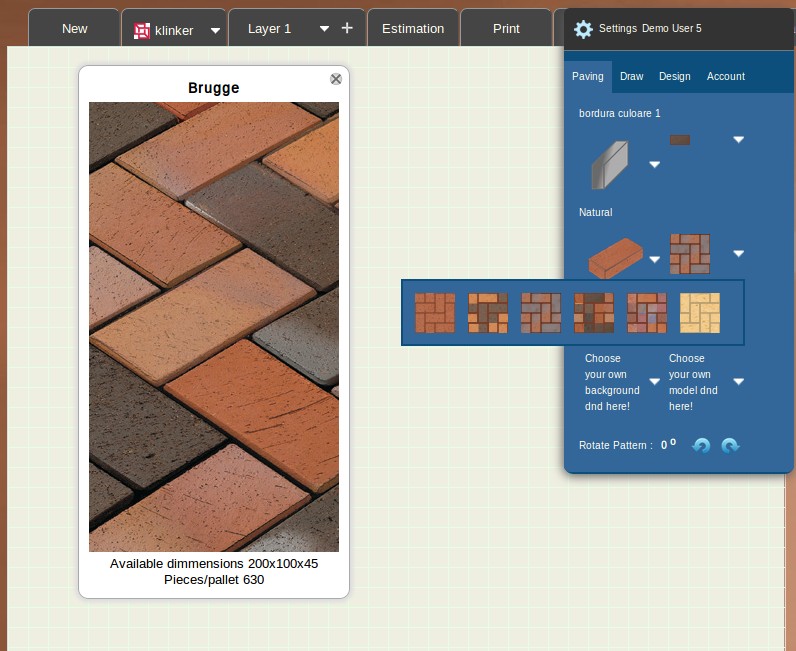The width and height of the screenshot is (796, 651).
Task: Click the Layer 1 label
Action: click(270, 28)
